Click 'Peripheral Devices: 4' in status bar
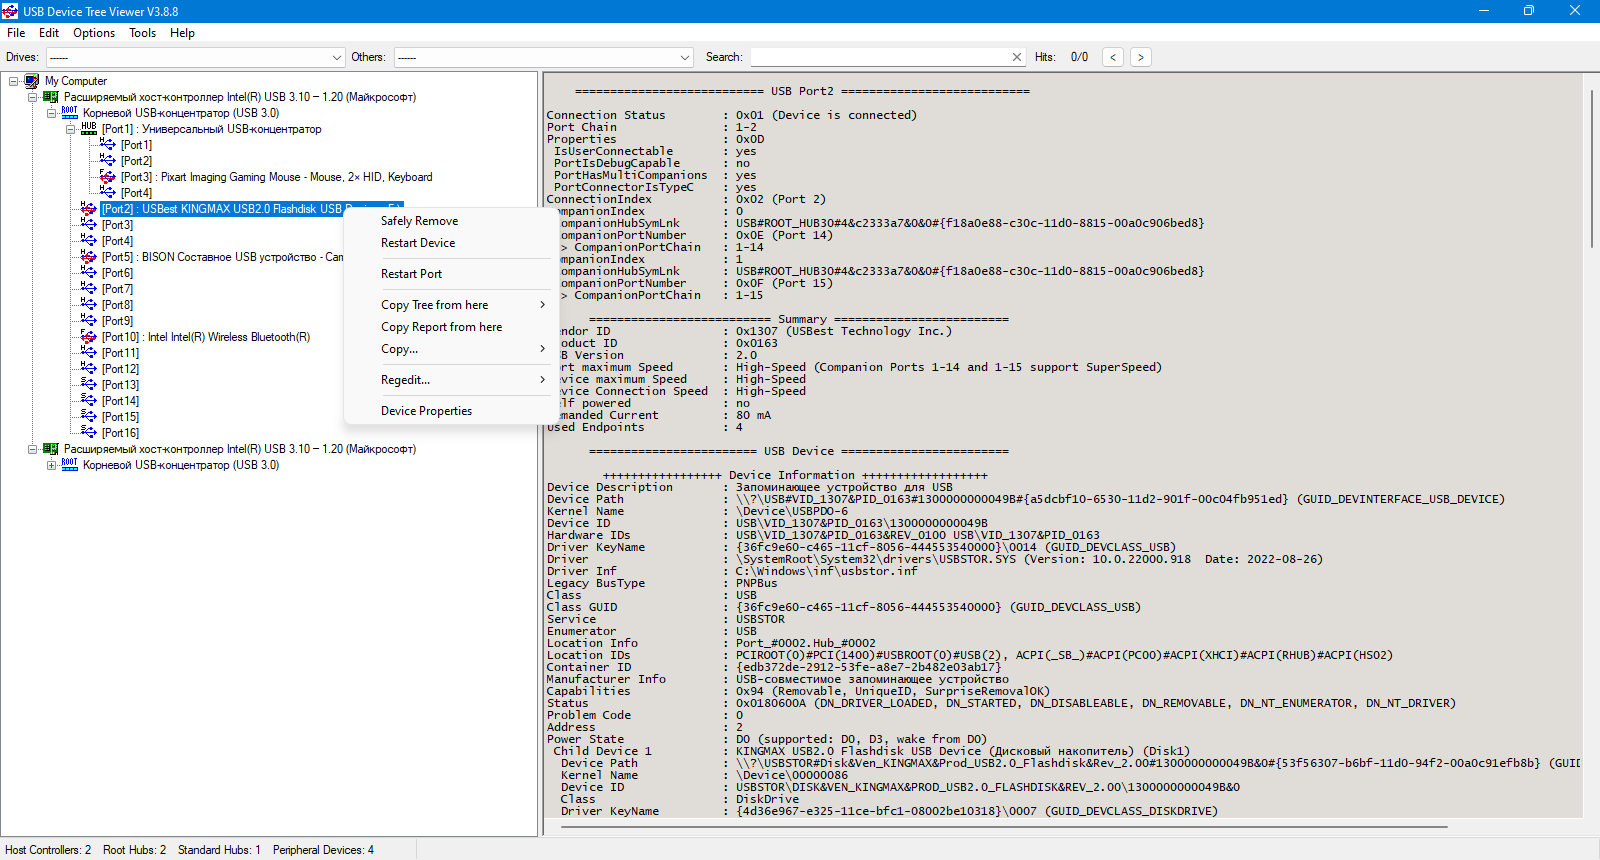 (323, 850)
